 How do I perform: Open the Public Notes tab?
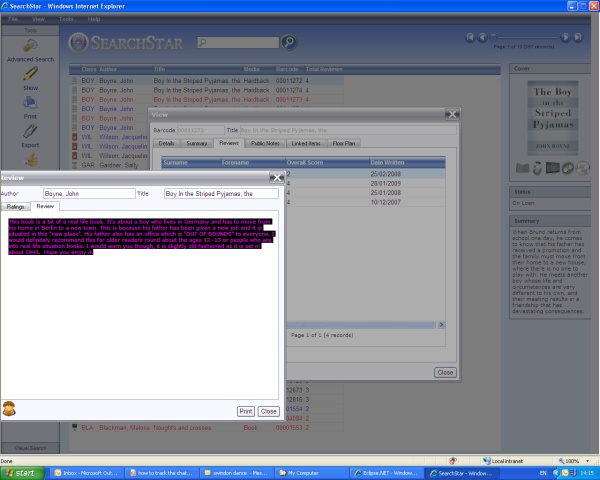(265, 143)
